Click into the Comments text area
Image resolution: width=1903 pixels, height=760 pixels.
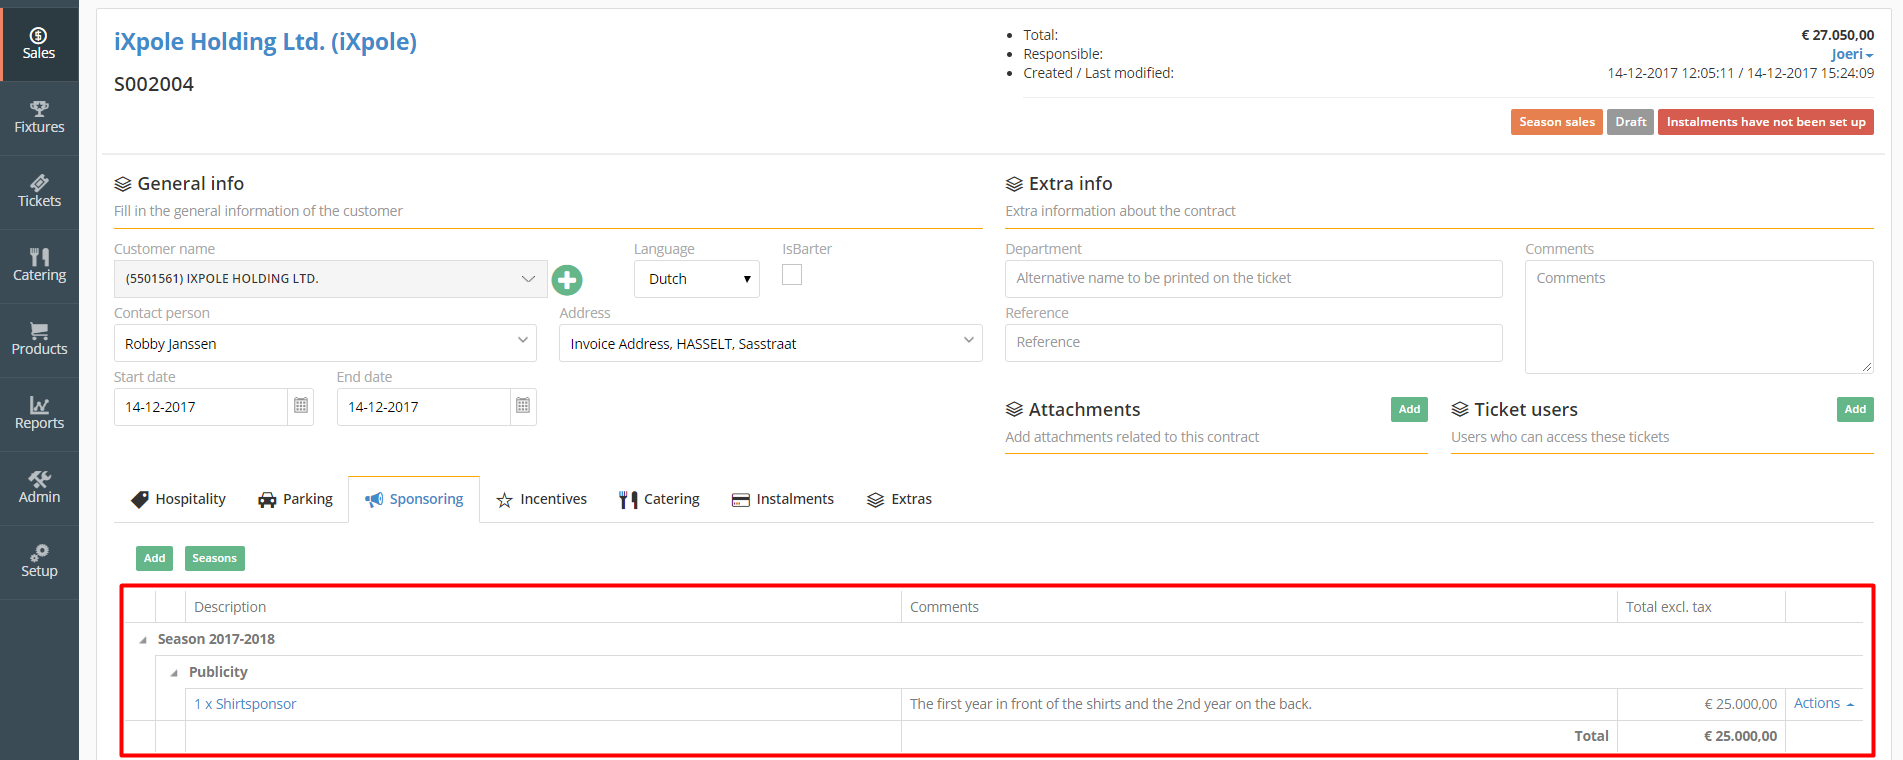click(x=1699, y=317)
